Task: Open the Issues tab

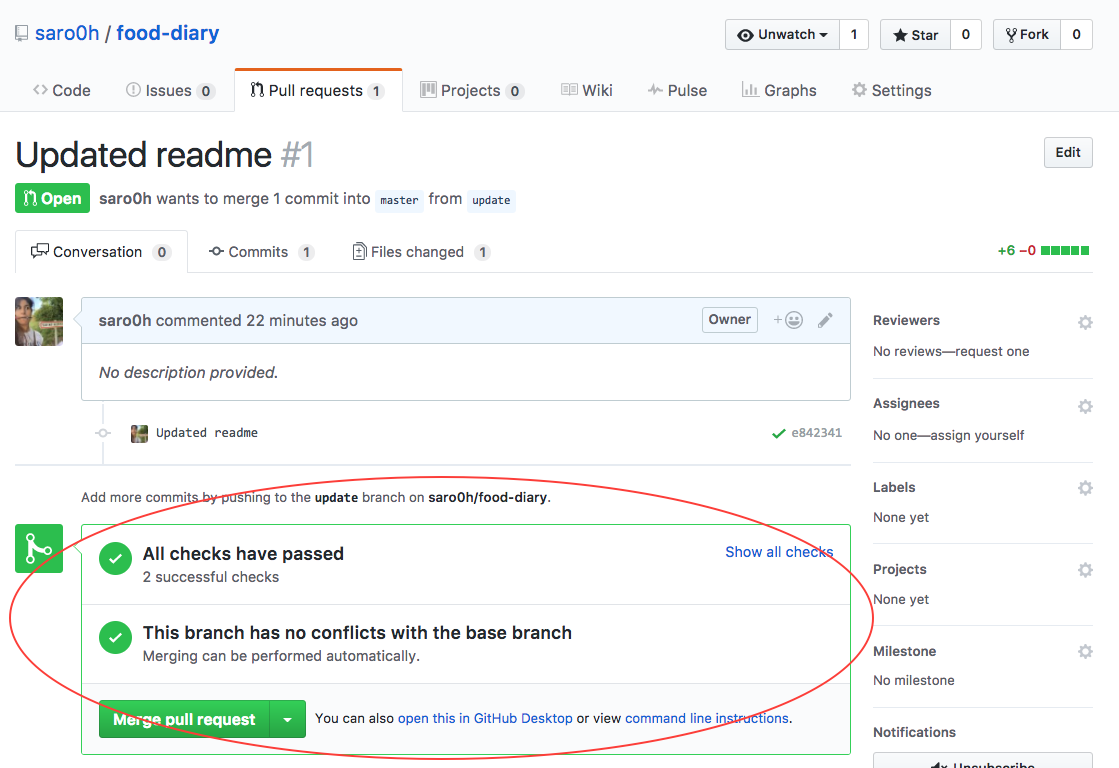Action: [x=170, y=91]
